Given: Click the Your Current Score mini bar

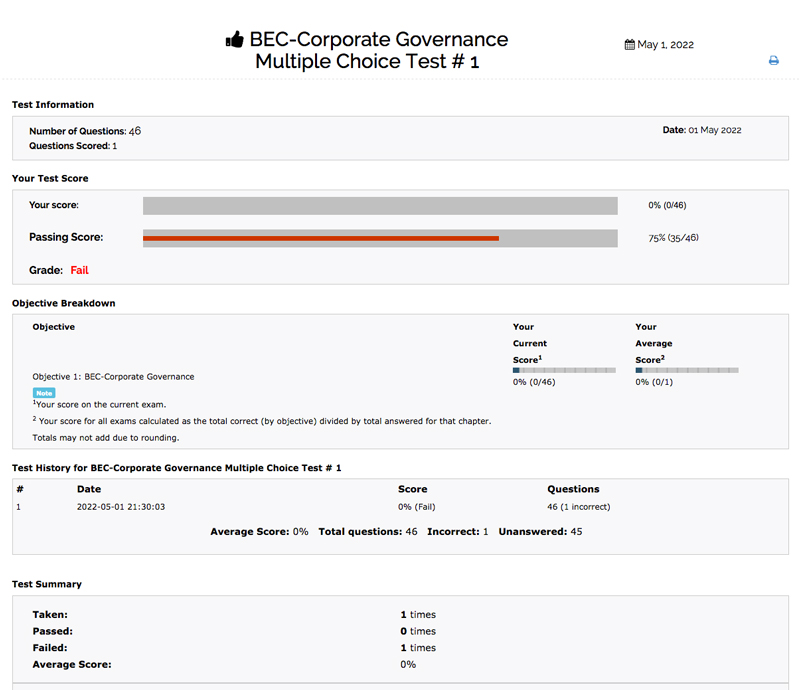Looking at the screenshot, I should tap(564, 370).
